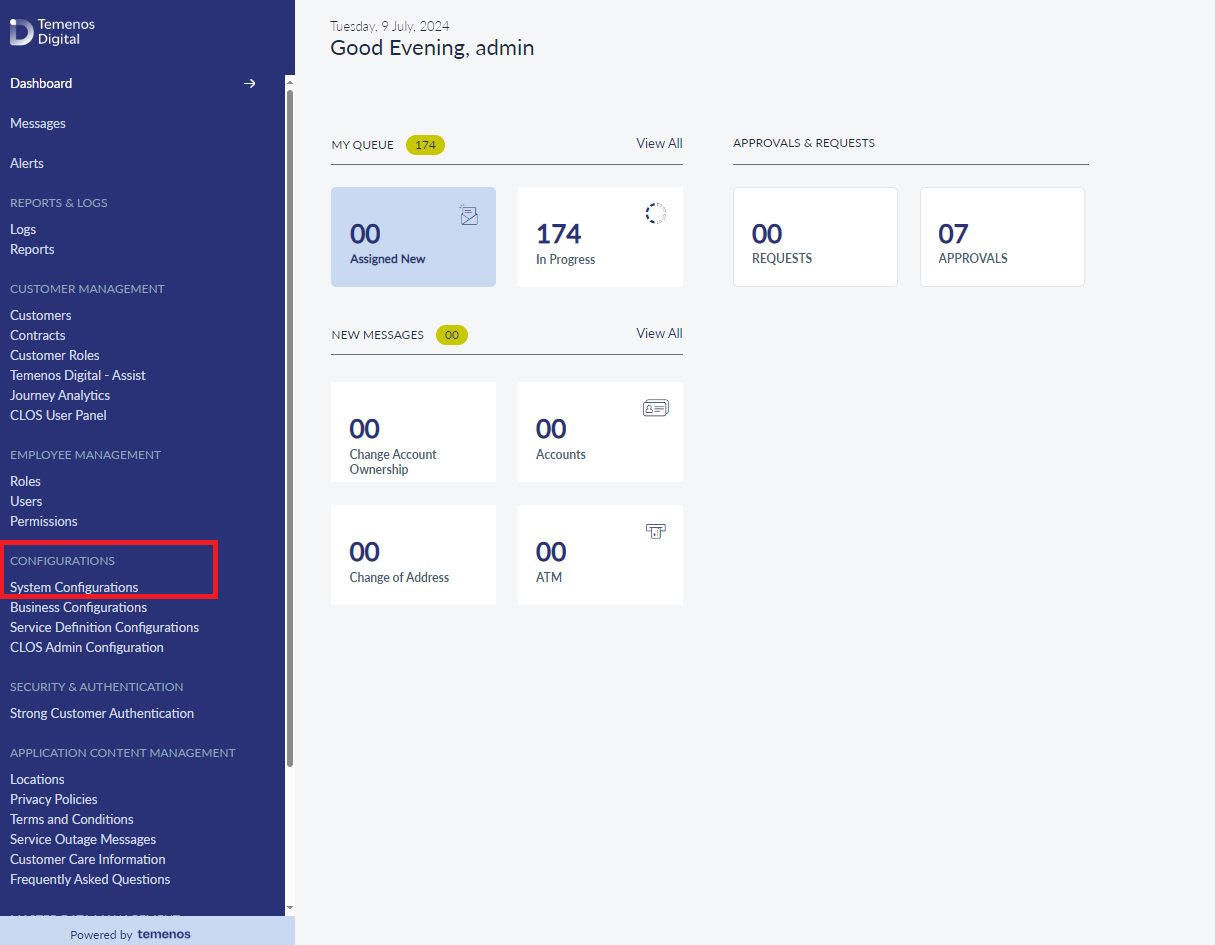Click the envelope icon on Assigned New card
1215x945 pixels.
point(468,215)
